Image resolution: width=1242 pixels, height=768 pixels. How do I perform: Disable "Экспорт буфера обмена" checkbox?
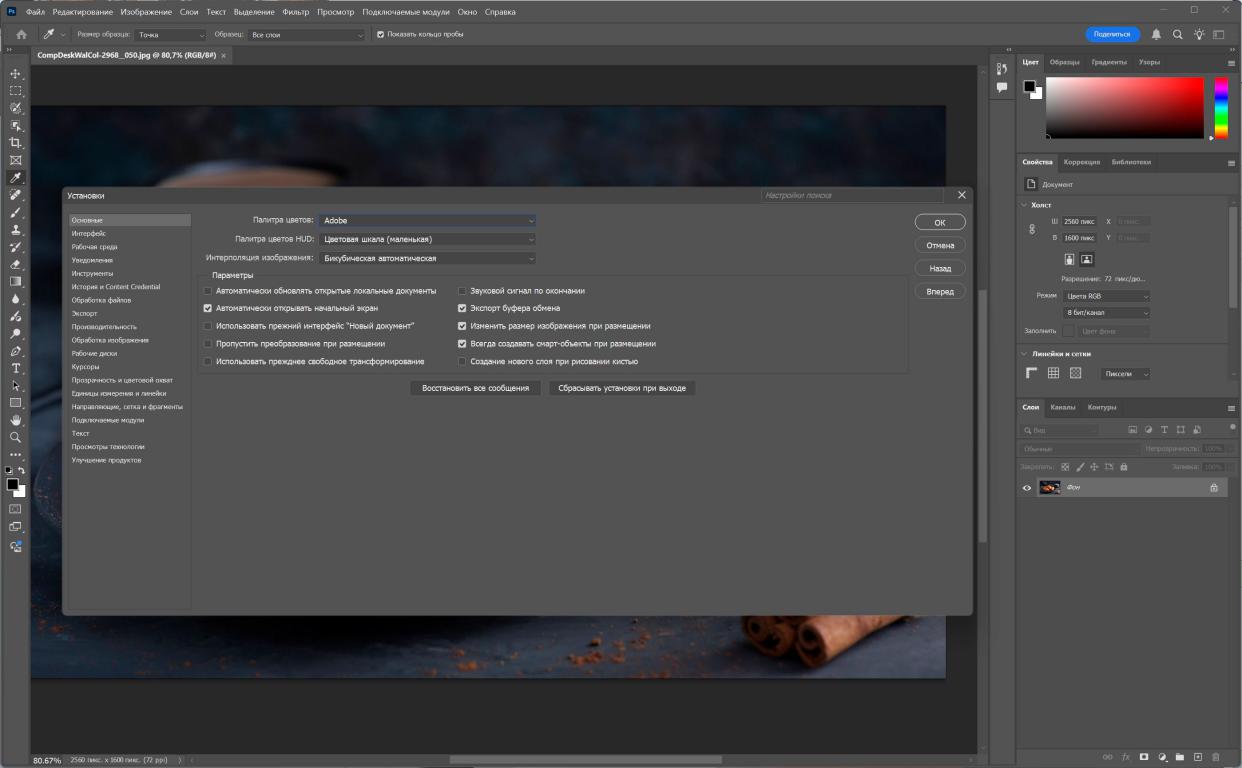tap(462, 309)
